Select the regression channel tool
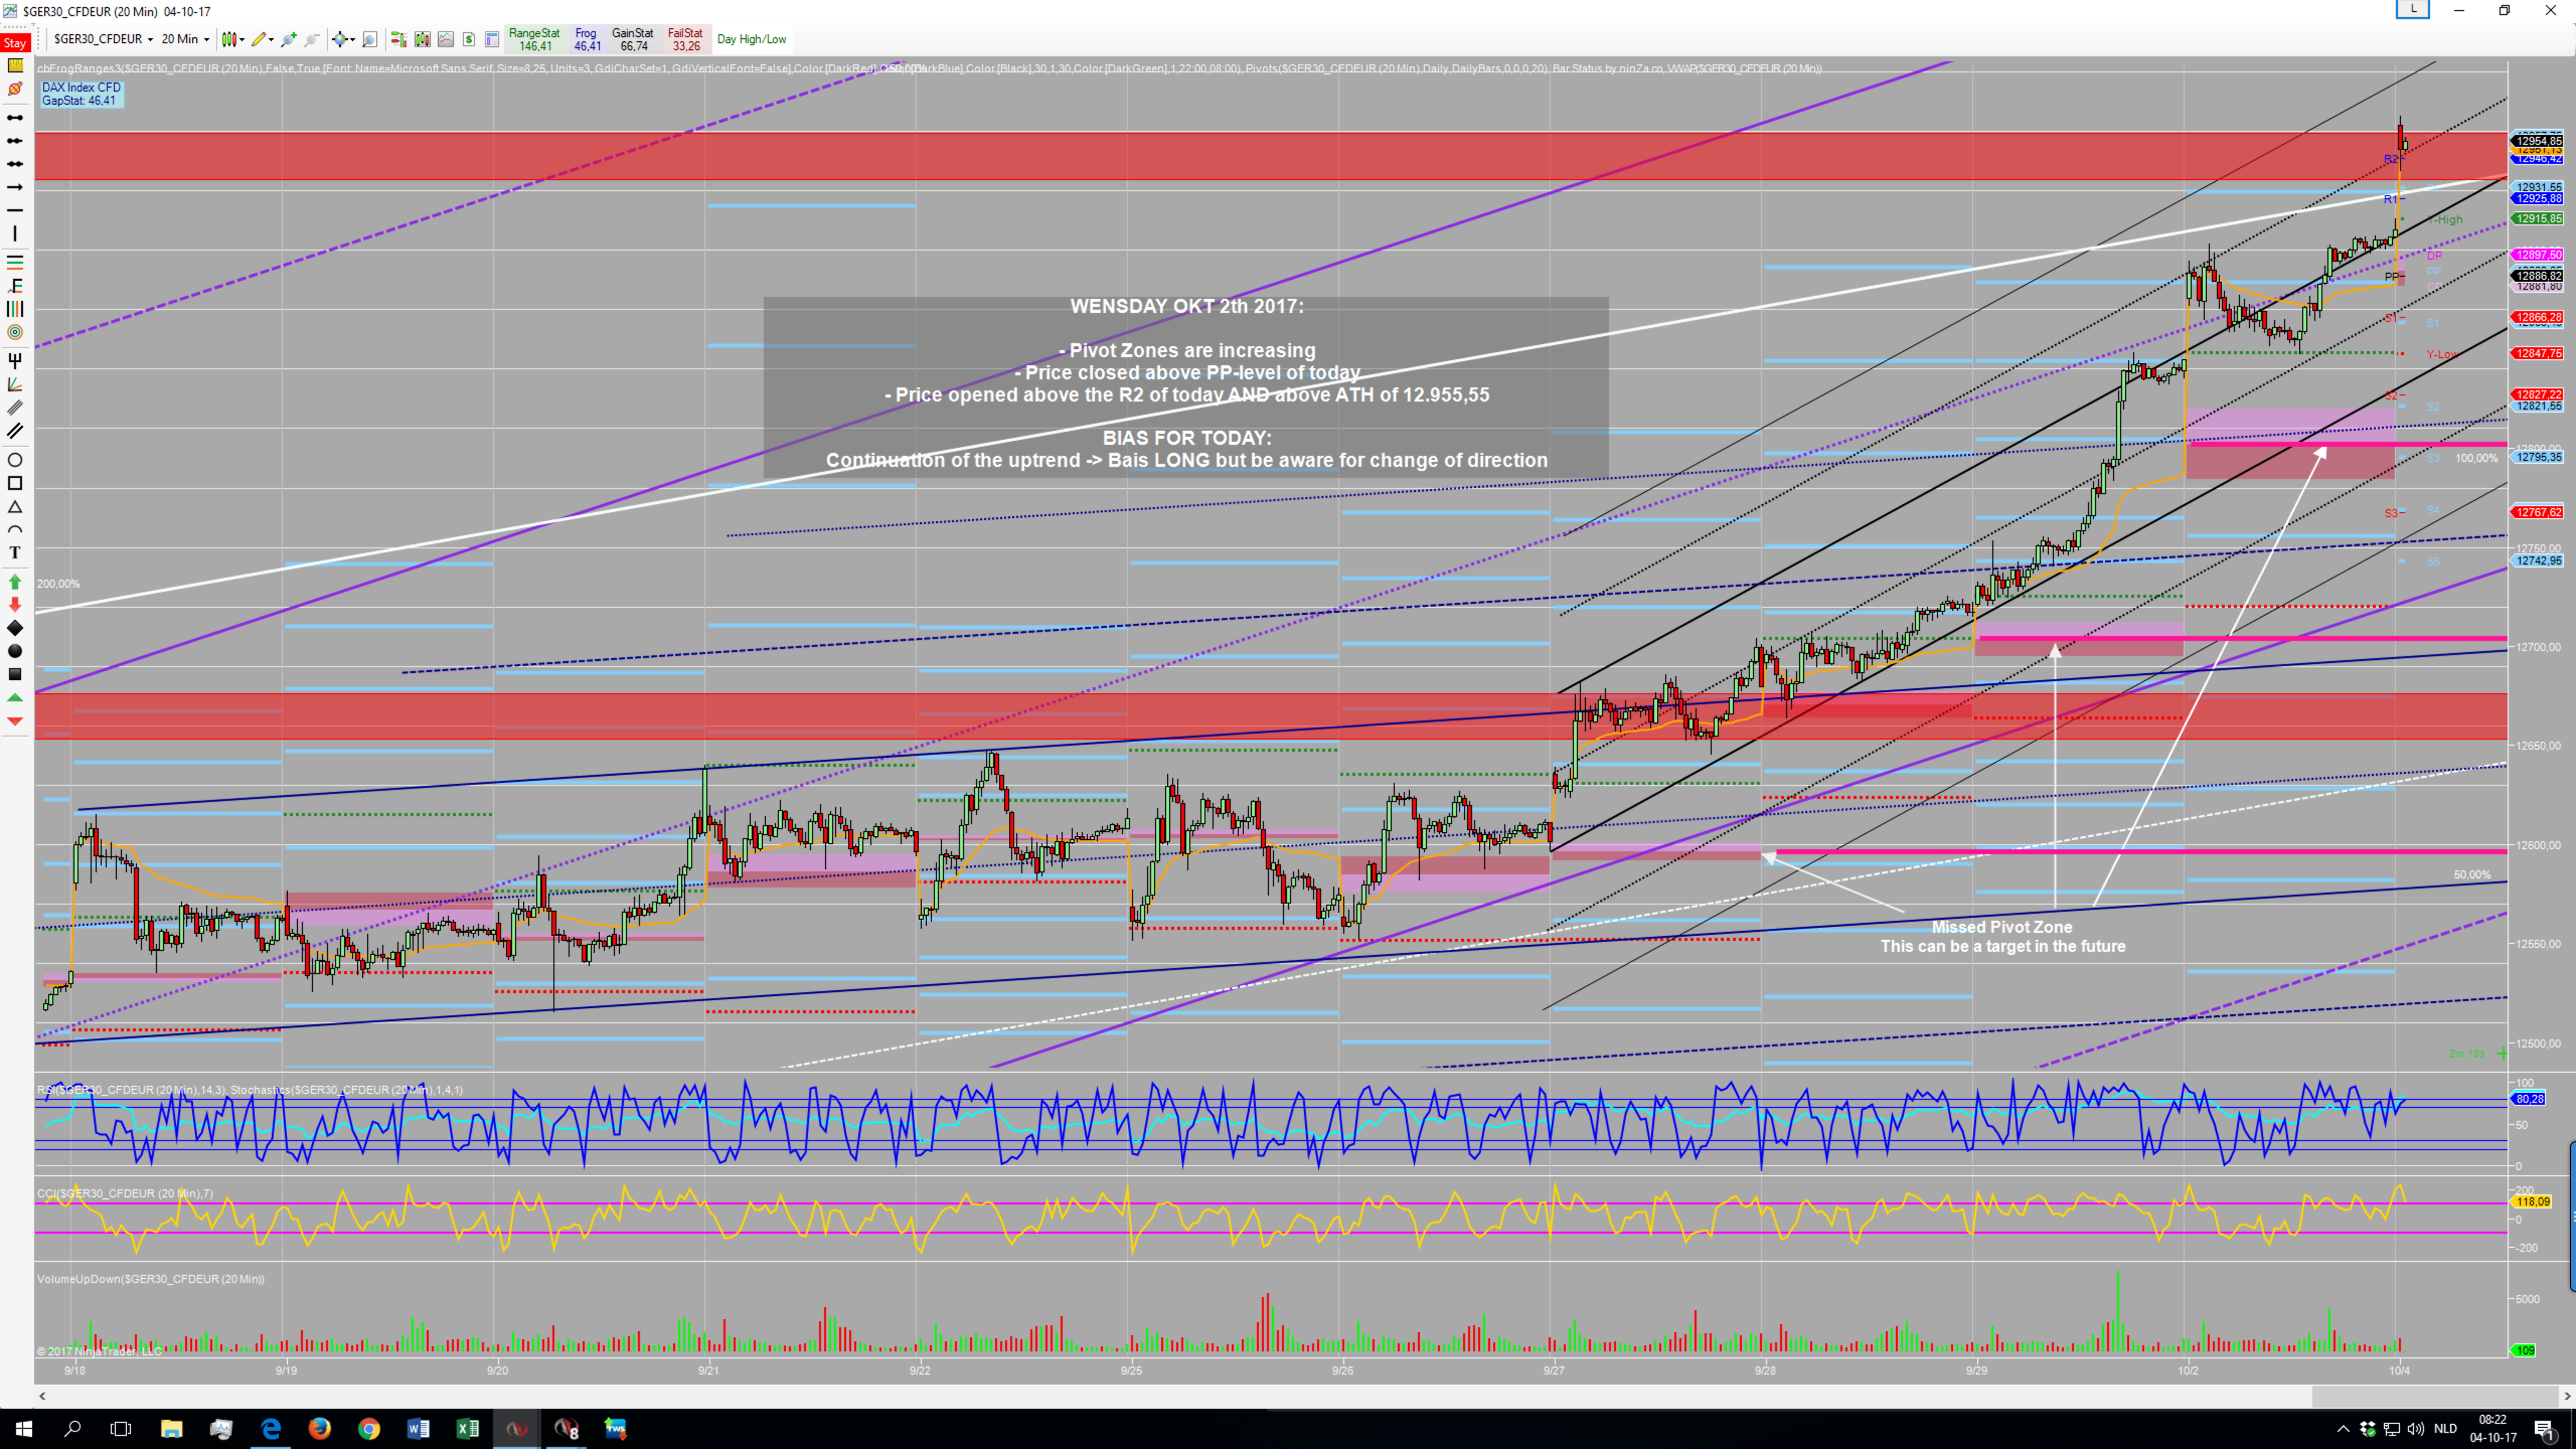The width and height of the screenshot is (2576, 1449). 15,408
